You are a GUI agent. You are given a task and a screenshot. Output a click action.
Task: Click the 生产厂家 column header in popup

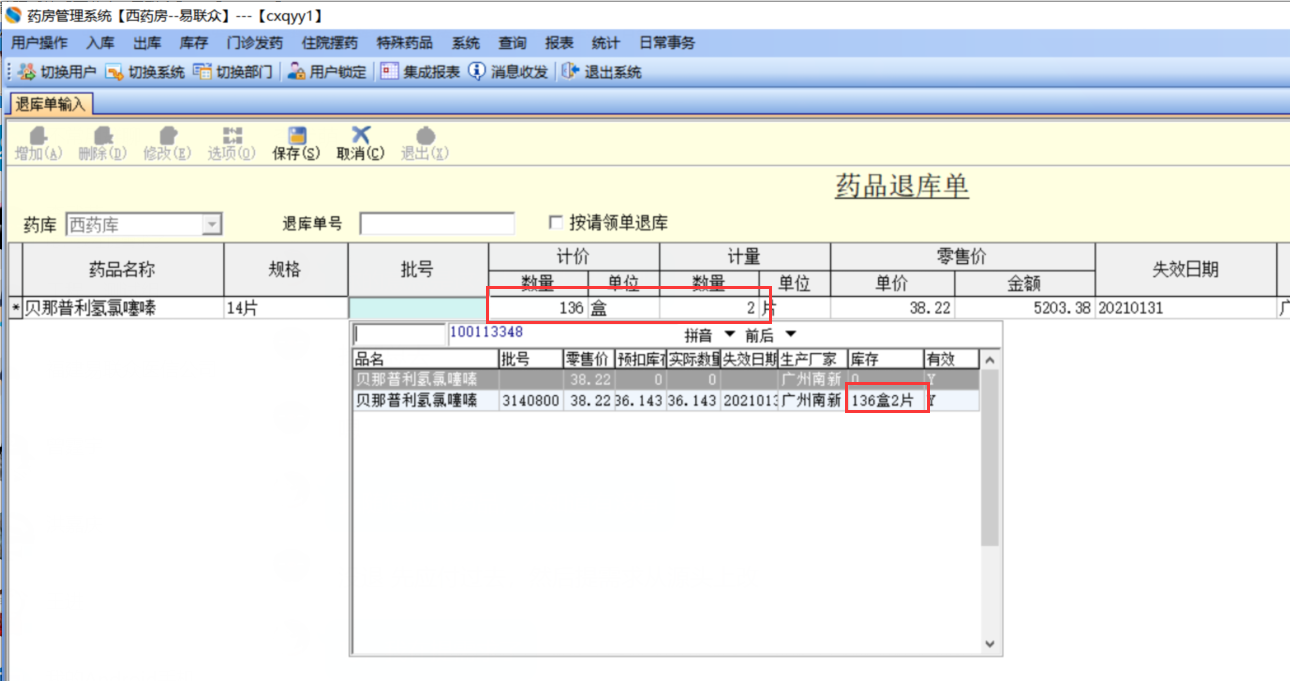(x=813, y=359)
